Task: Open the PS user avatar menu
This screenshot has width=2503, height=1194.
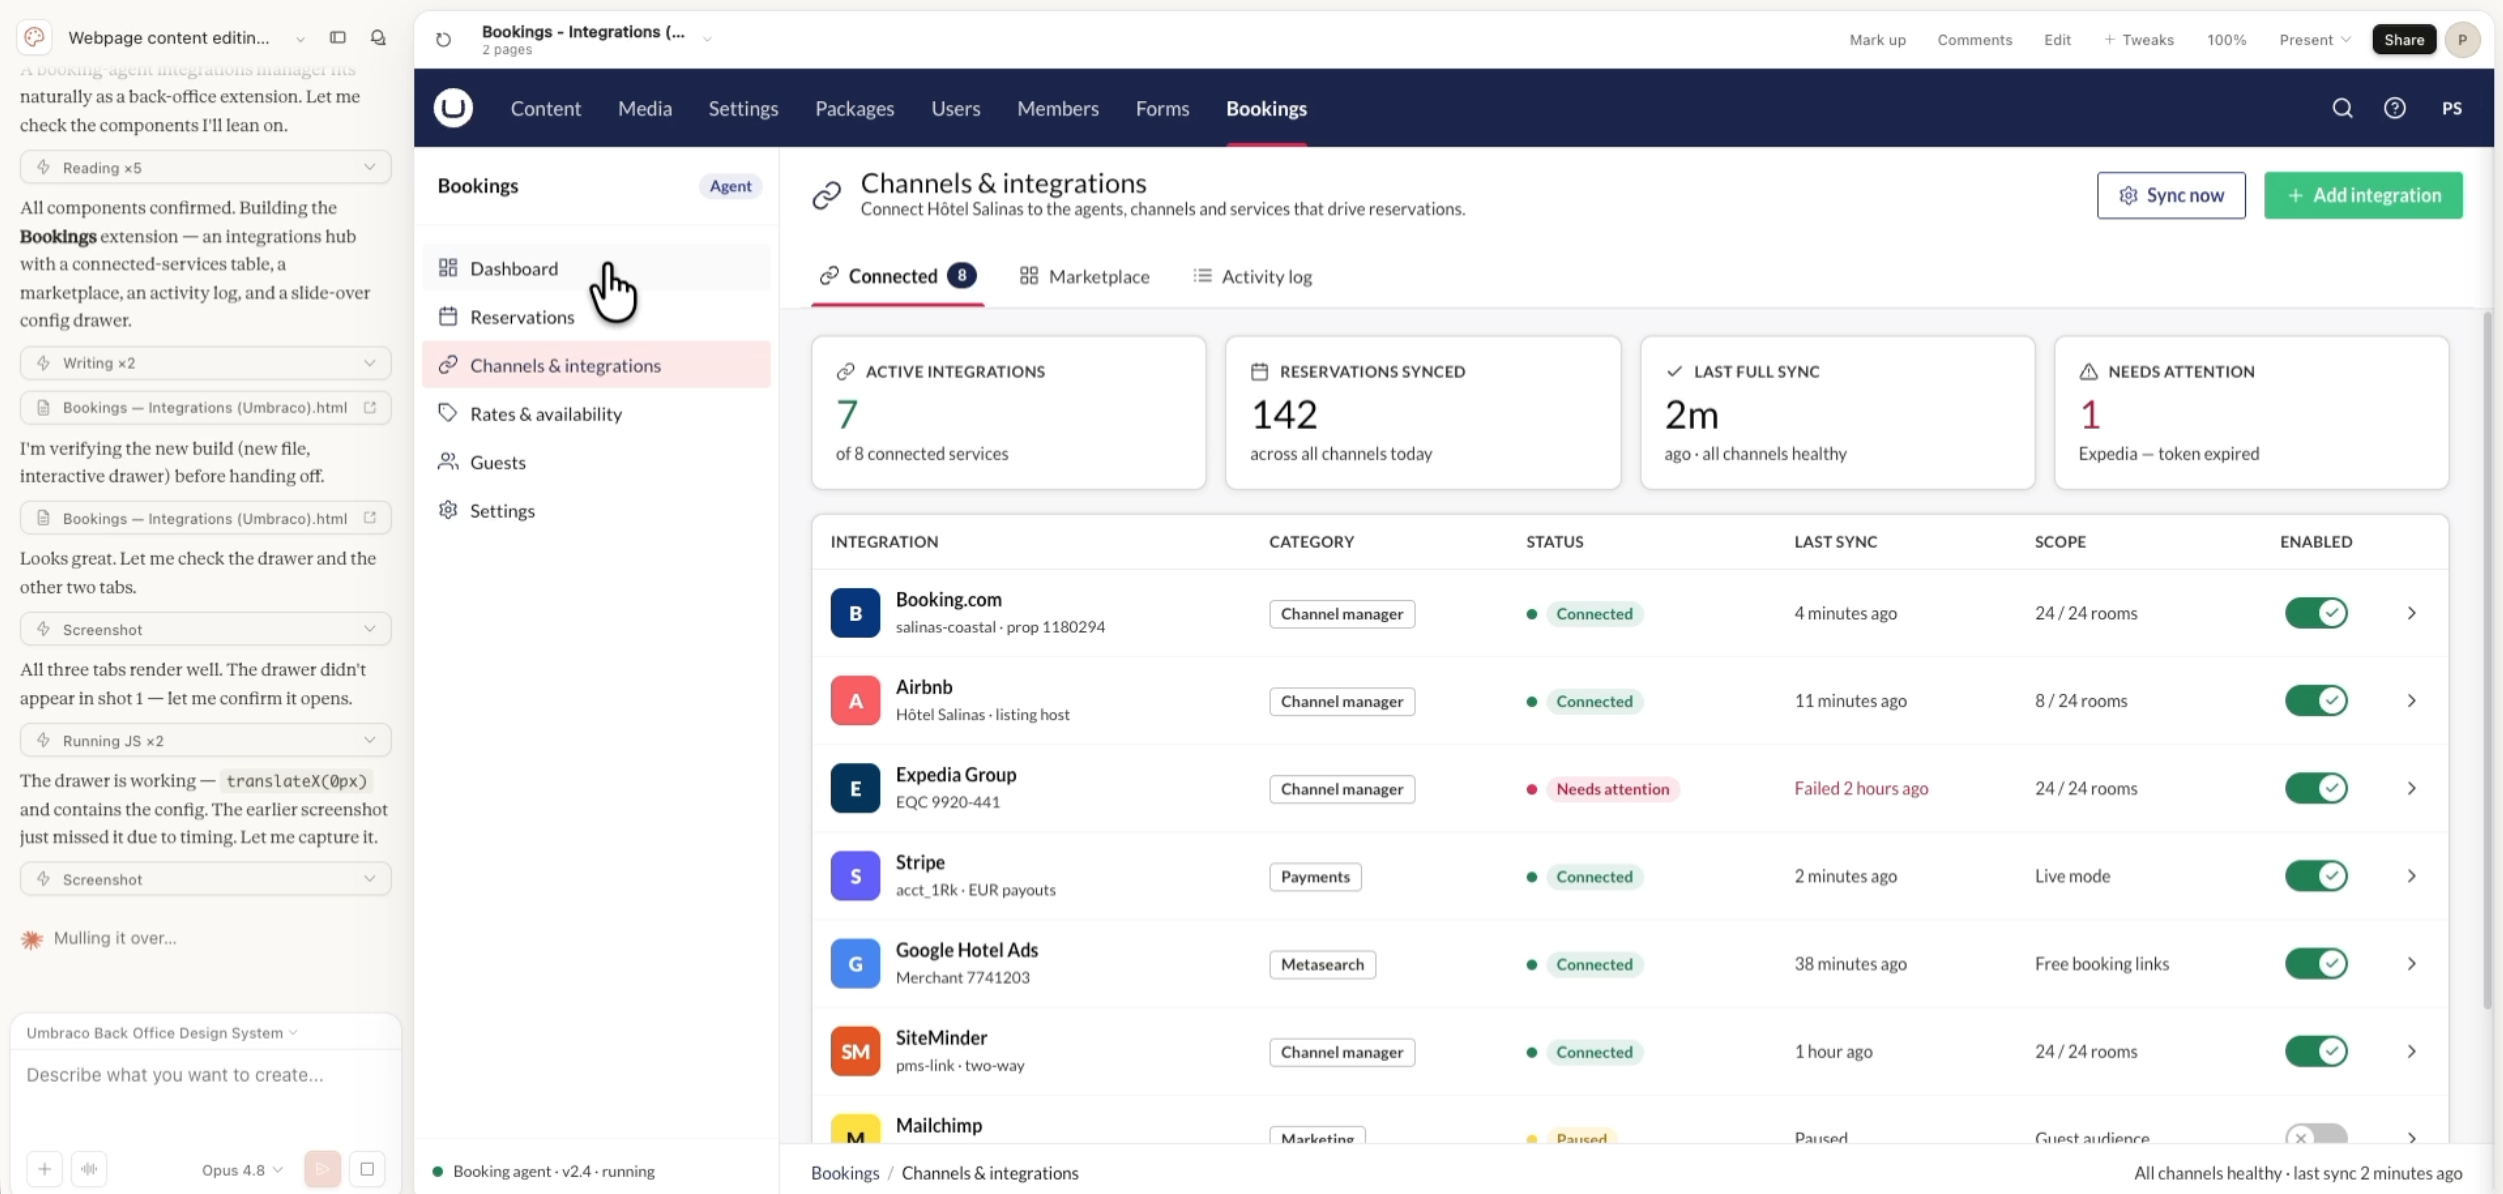Action: 2451,108
